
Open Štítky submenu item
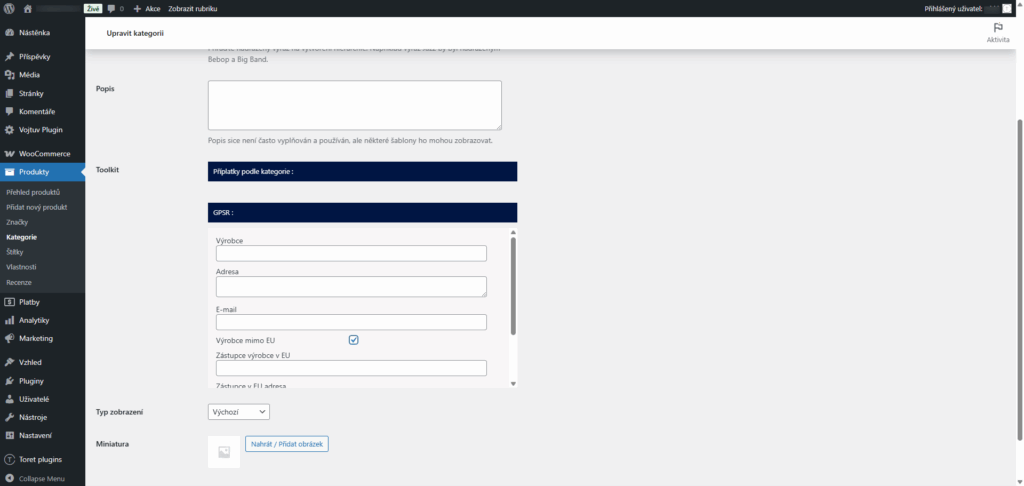tap(15, 252)
